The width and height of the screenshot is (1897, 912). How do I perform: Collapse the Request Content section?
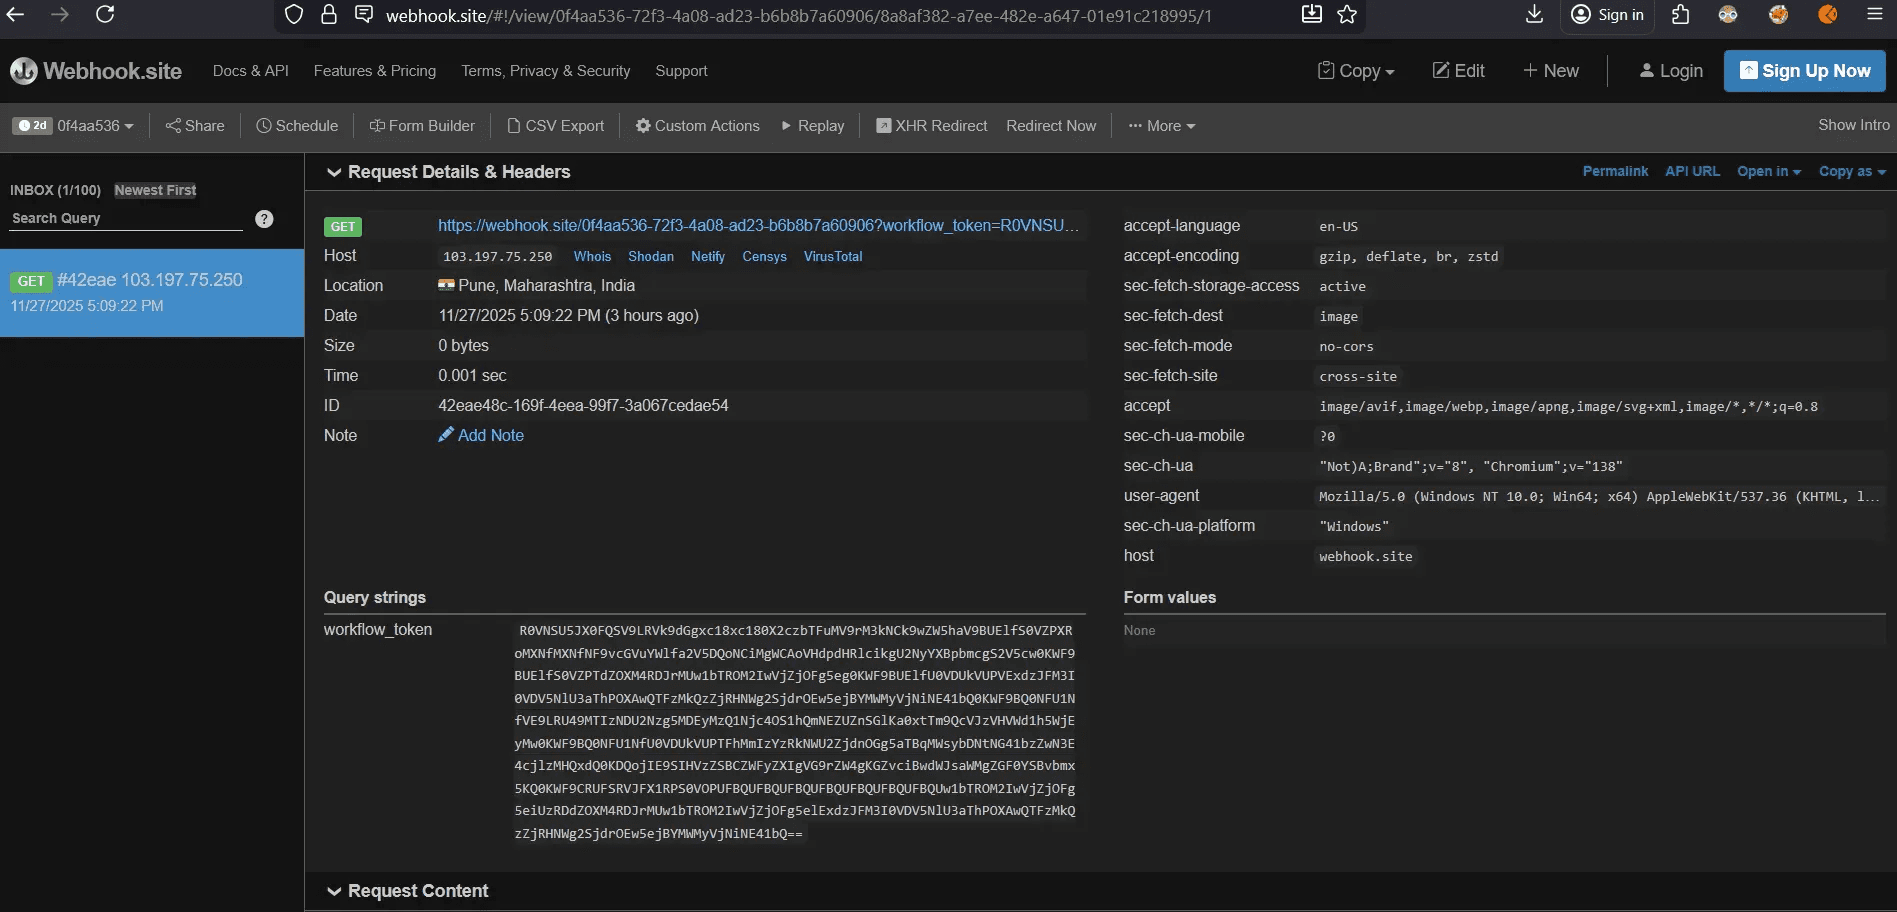(x=407, y=891)
